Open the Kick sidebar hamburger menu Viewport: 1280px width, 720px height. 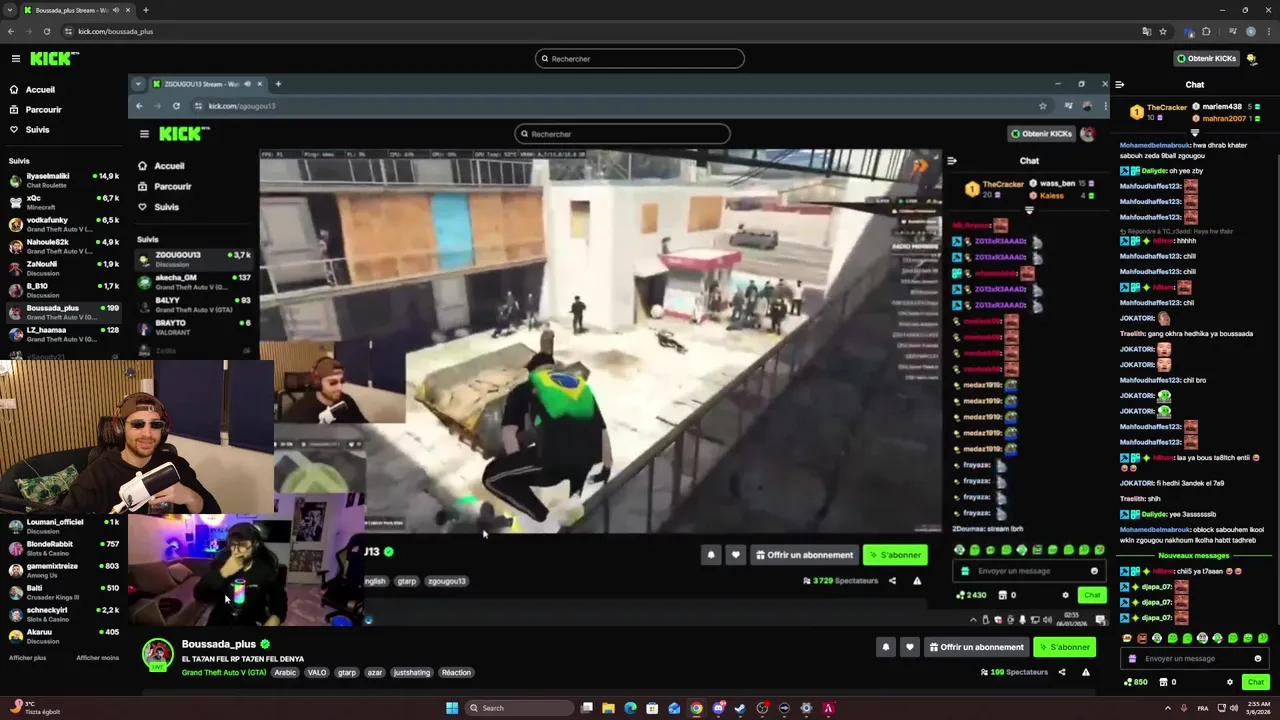tap(15, 59)
